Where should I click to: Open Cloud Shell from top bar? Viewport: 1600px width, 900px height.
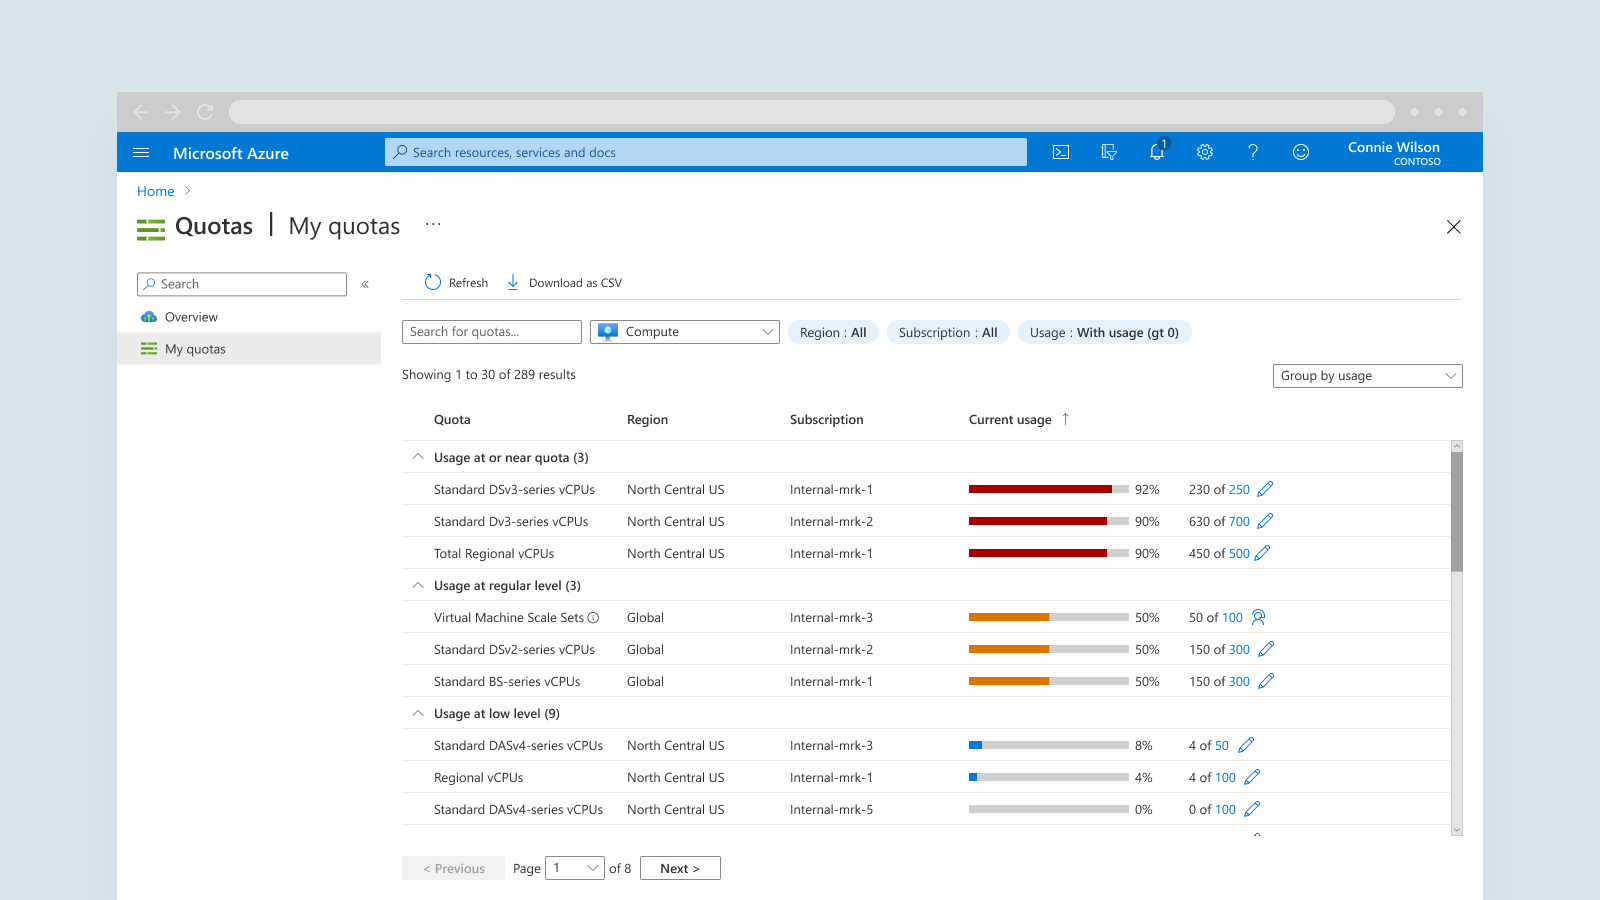tap(1061, 152)
